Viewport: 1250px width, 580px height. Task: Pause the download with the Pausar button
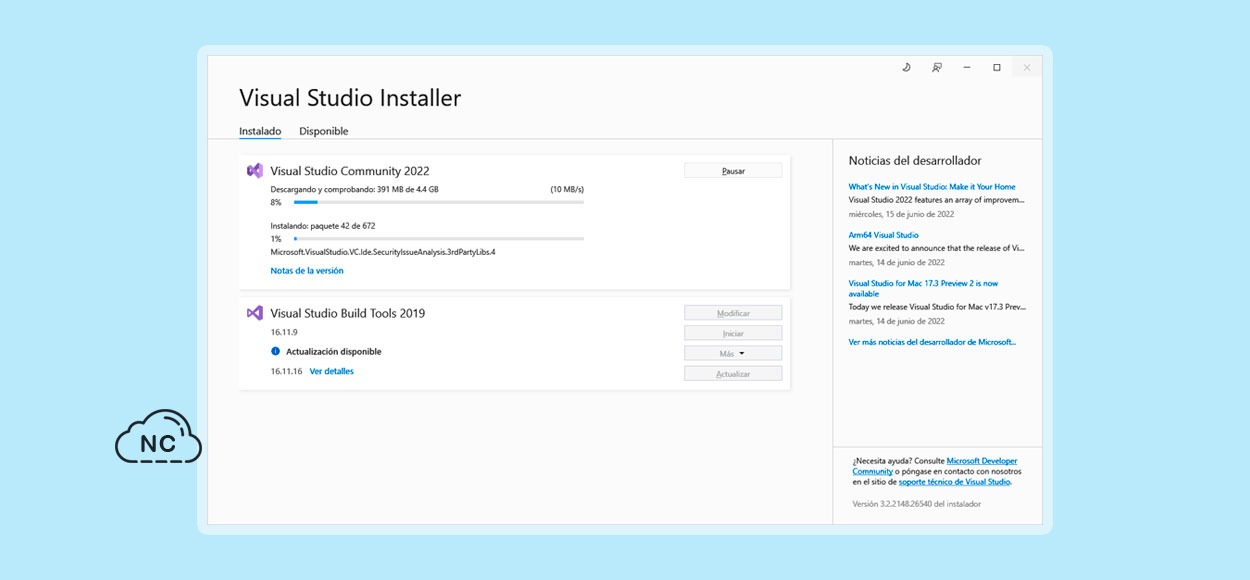click(733, 171)
